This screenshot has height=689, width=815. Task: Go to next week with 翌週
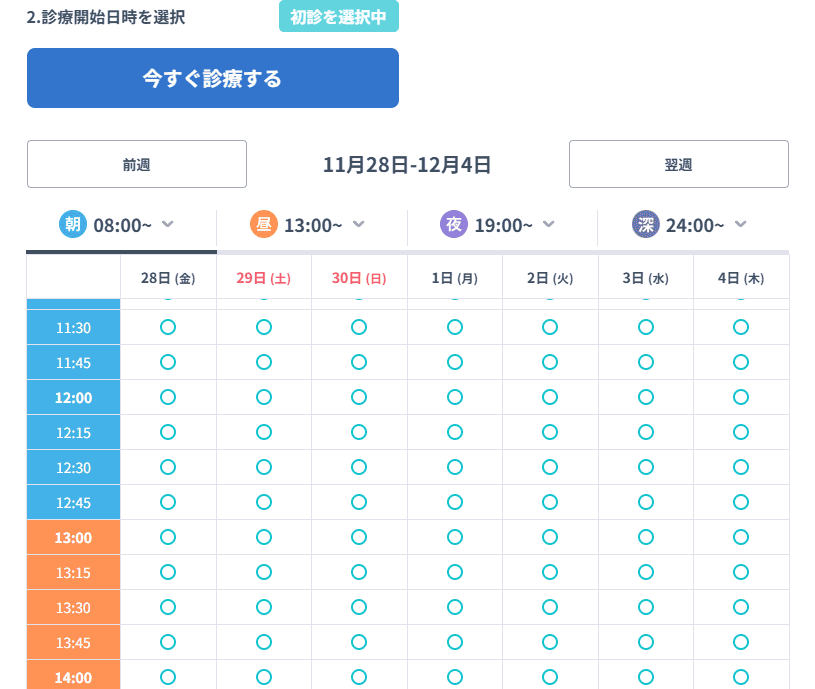pyautogui.click(x=678, y=165)
